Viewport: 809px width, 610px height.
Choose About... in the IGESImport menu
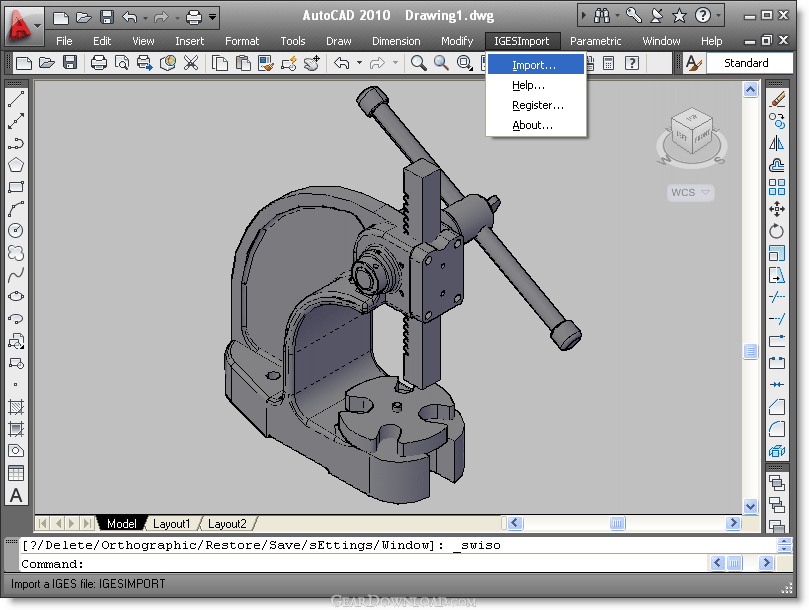coord(536,125)
